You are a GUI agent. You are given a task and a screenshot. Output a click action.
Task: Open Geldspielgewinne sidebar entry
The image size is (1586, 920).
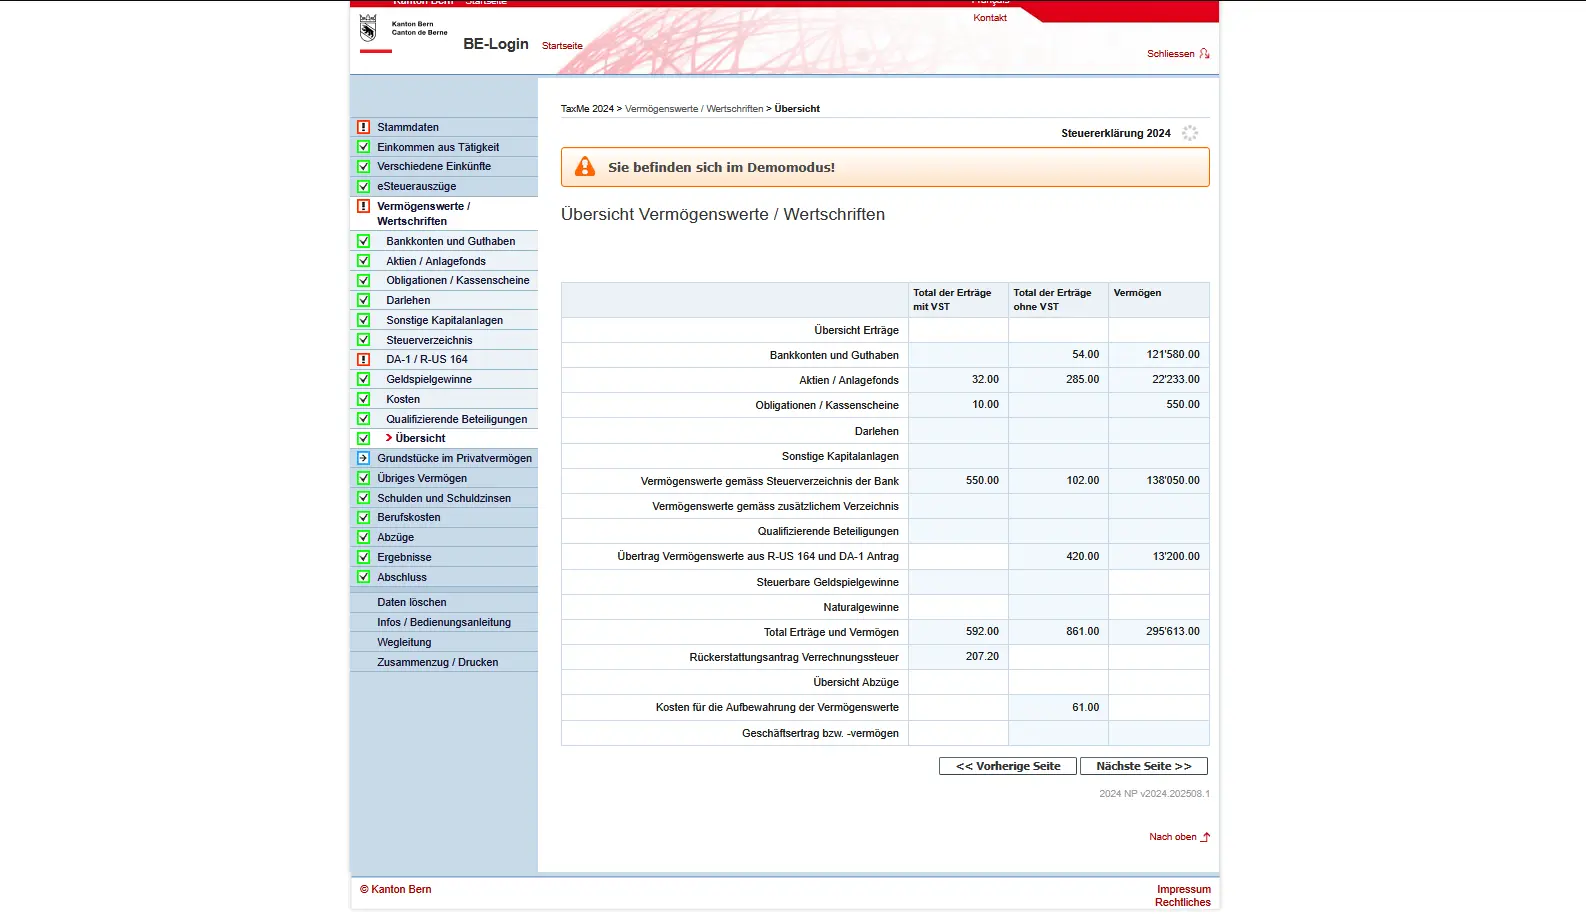pos(429,379)
